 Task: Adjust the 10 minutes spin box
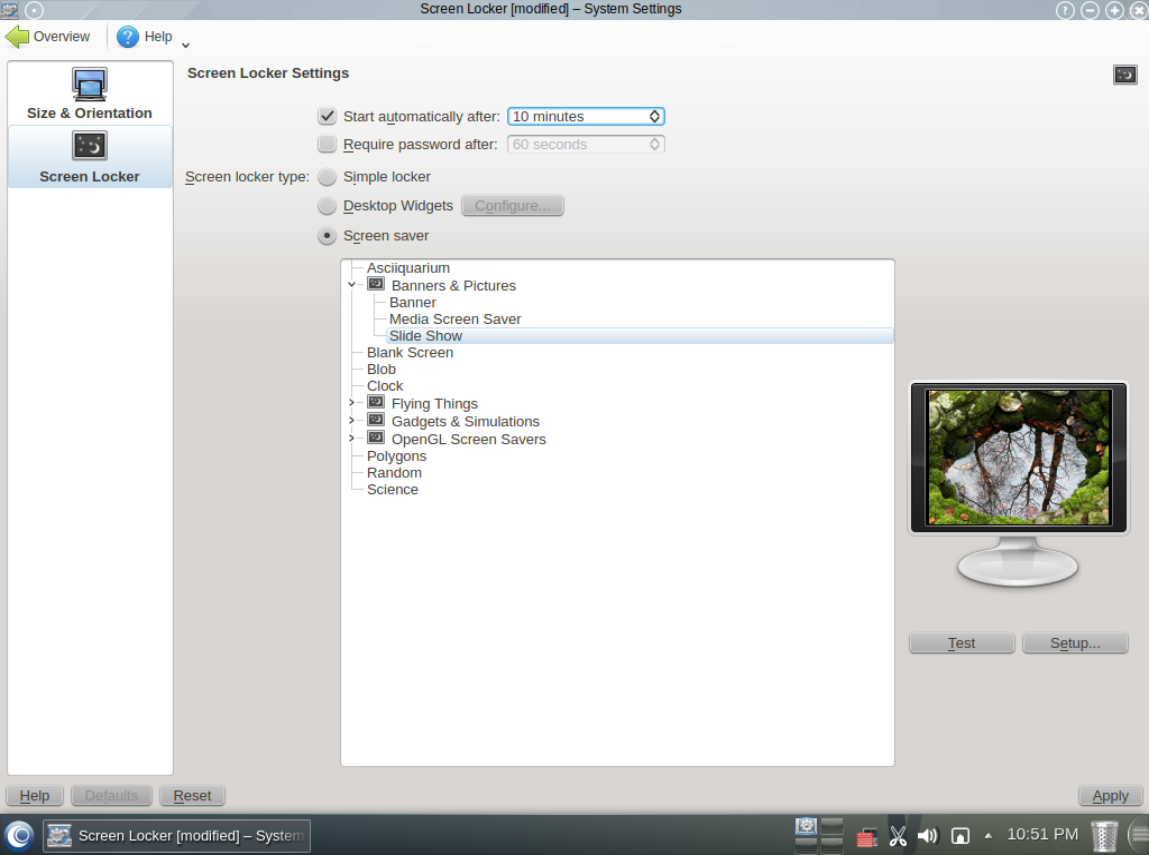(x=655, y=116)
